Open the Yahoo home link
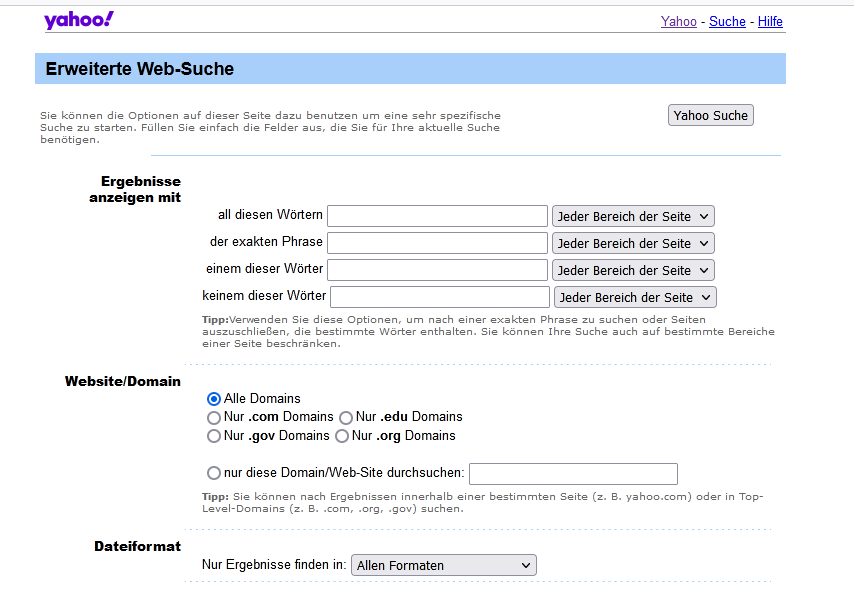854x593 pixels. 679,21
